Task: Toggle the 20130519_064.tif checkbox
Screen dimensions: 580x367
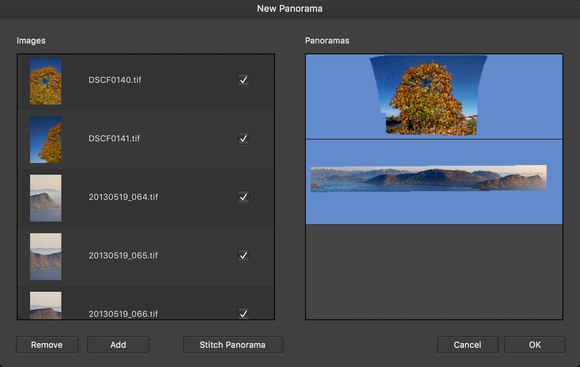Action: (243, 197)
